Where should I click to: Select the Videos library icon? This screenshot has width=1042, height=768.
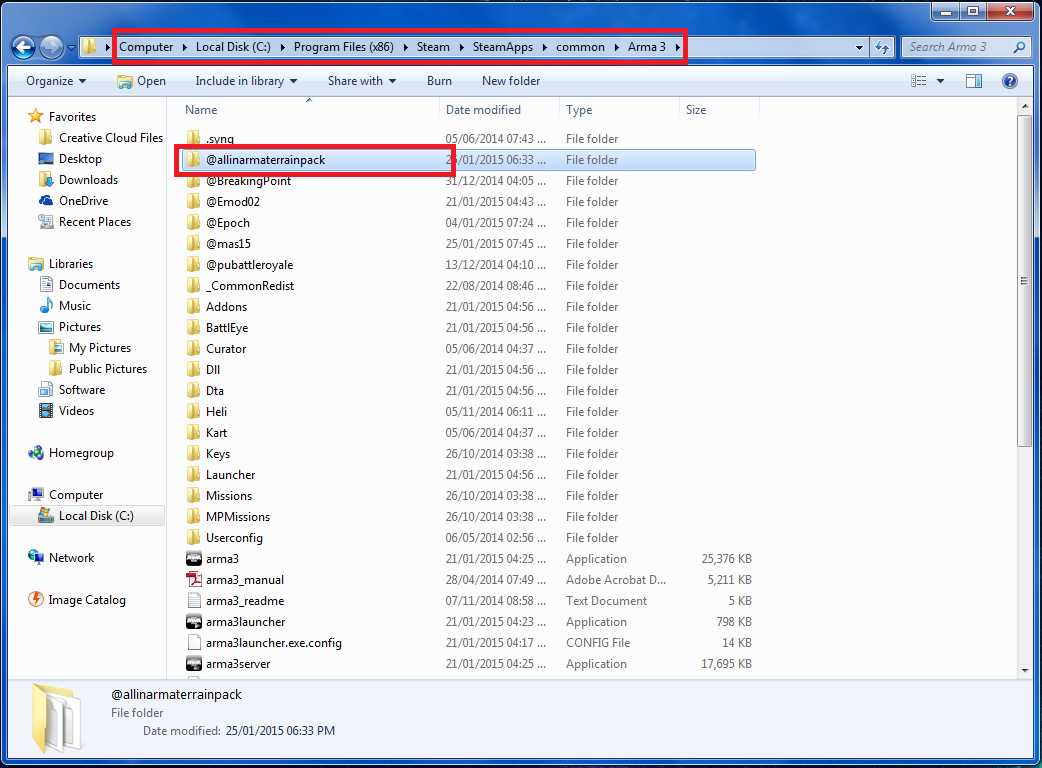point(46,411)
